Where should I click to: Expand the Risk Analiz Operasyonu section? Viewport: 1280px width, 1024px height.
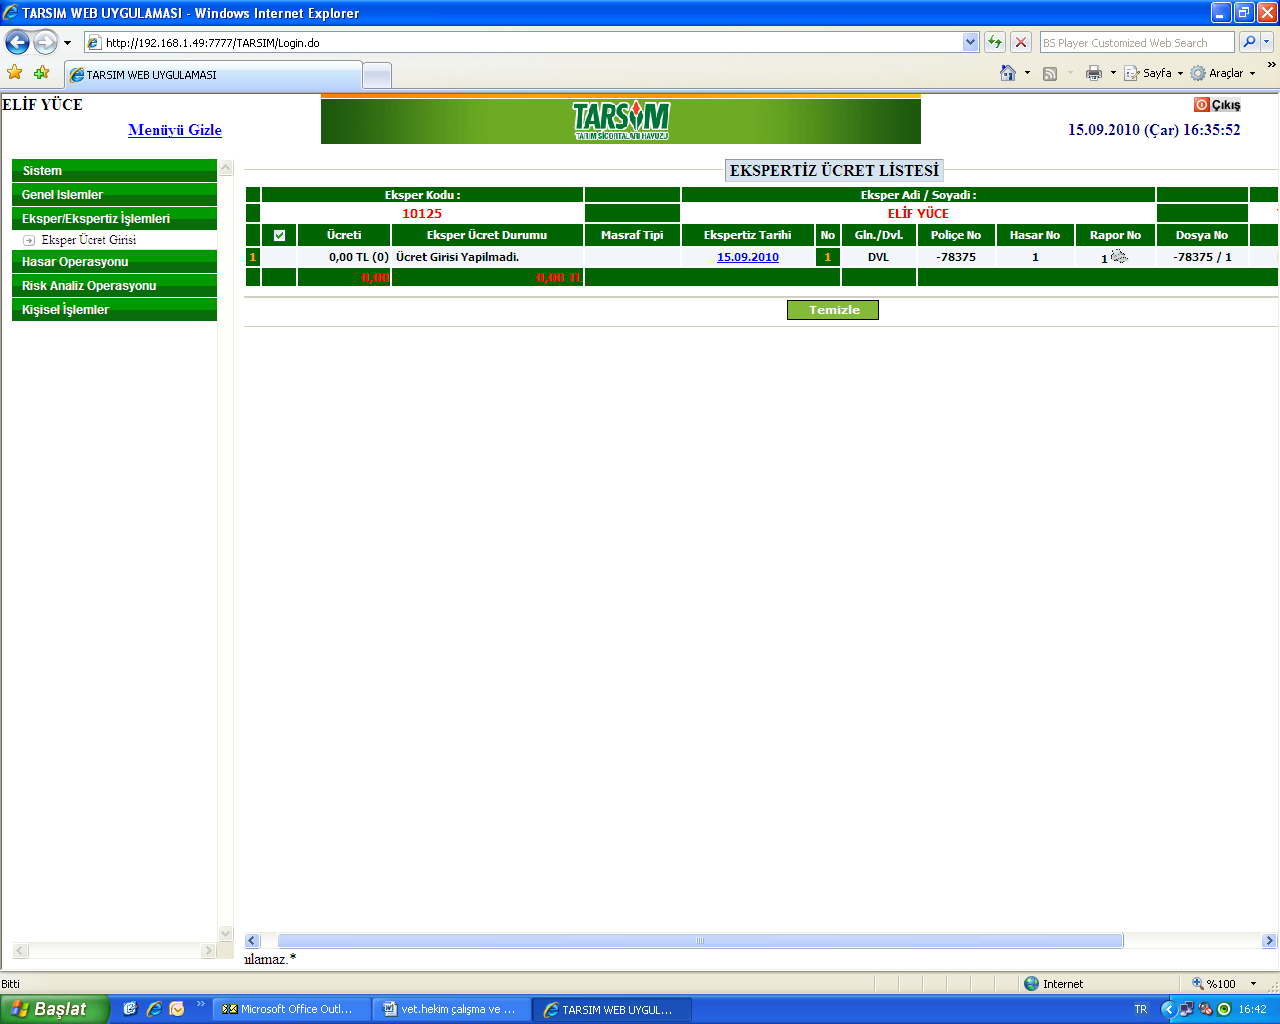pyautogui.click(x=114, y=285)
